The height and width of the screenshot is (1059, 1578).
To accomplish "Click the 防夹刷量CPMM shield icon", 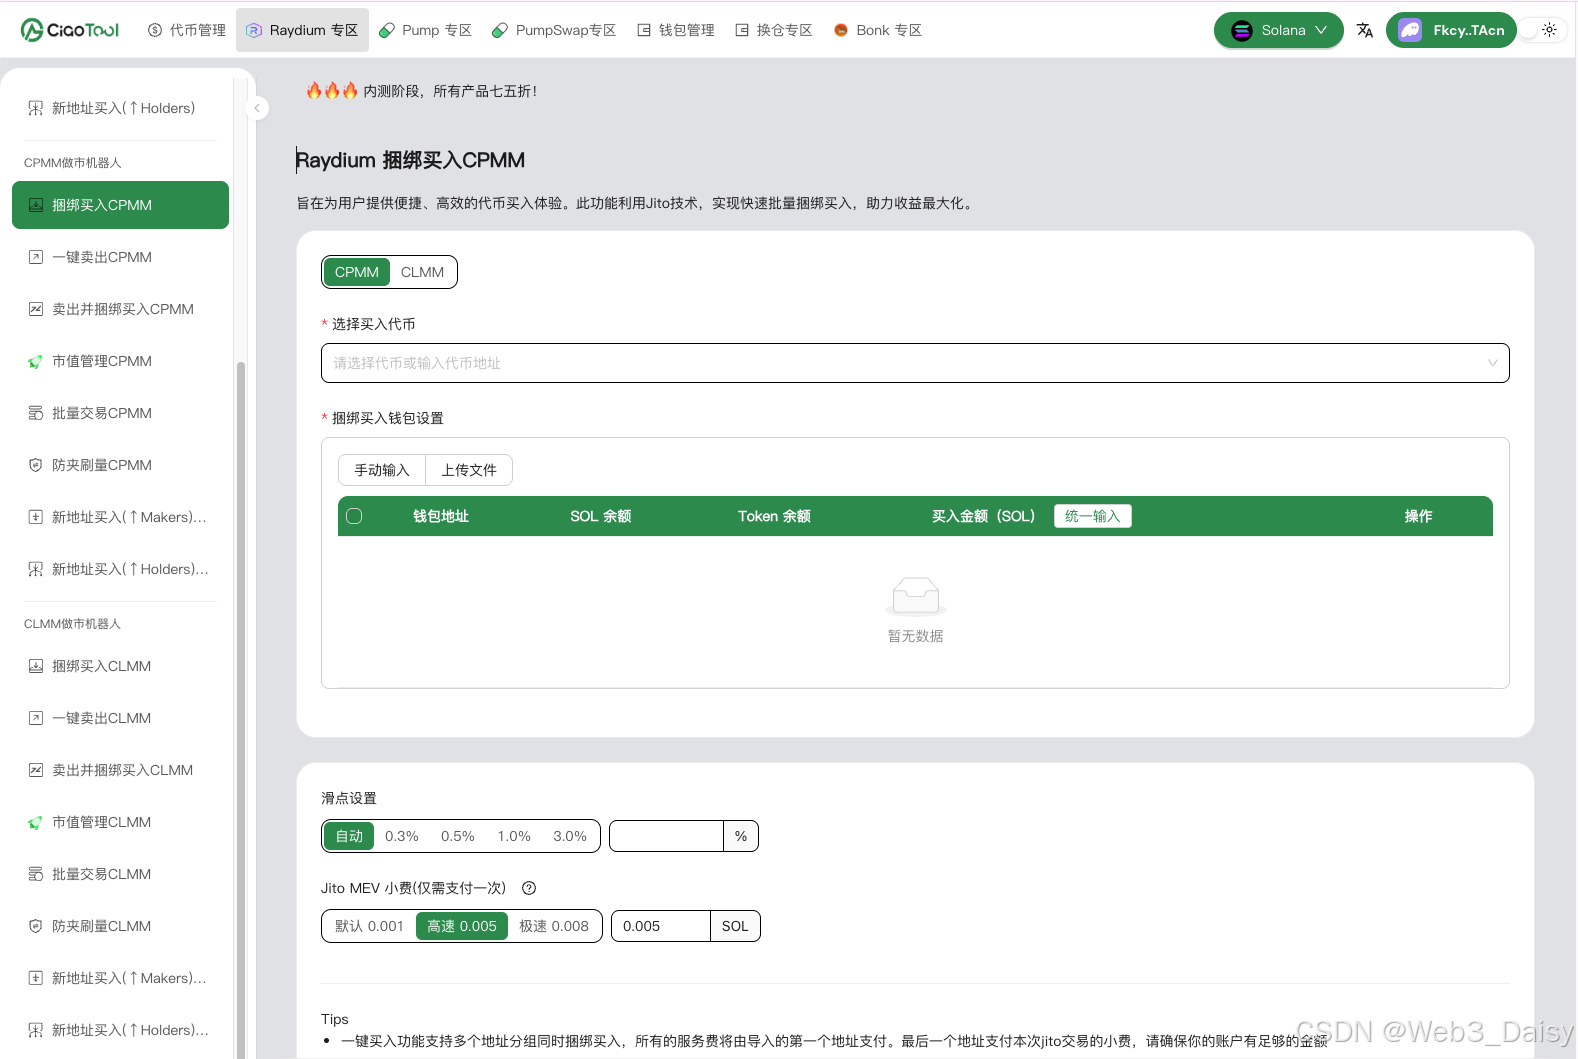I will (x=36, y=465).
